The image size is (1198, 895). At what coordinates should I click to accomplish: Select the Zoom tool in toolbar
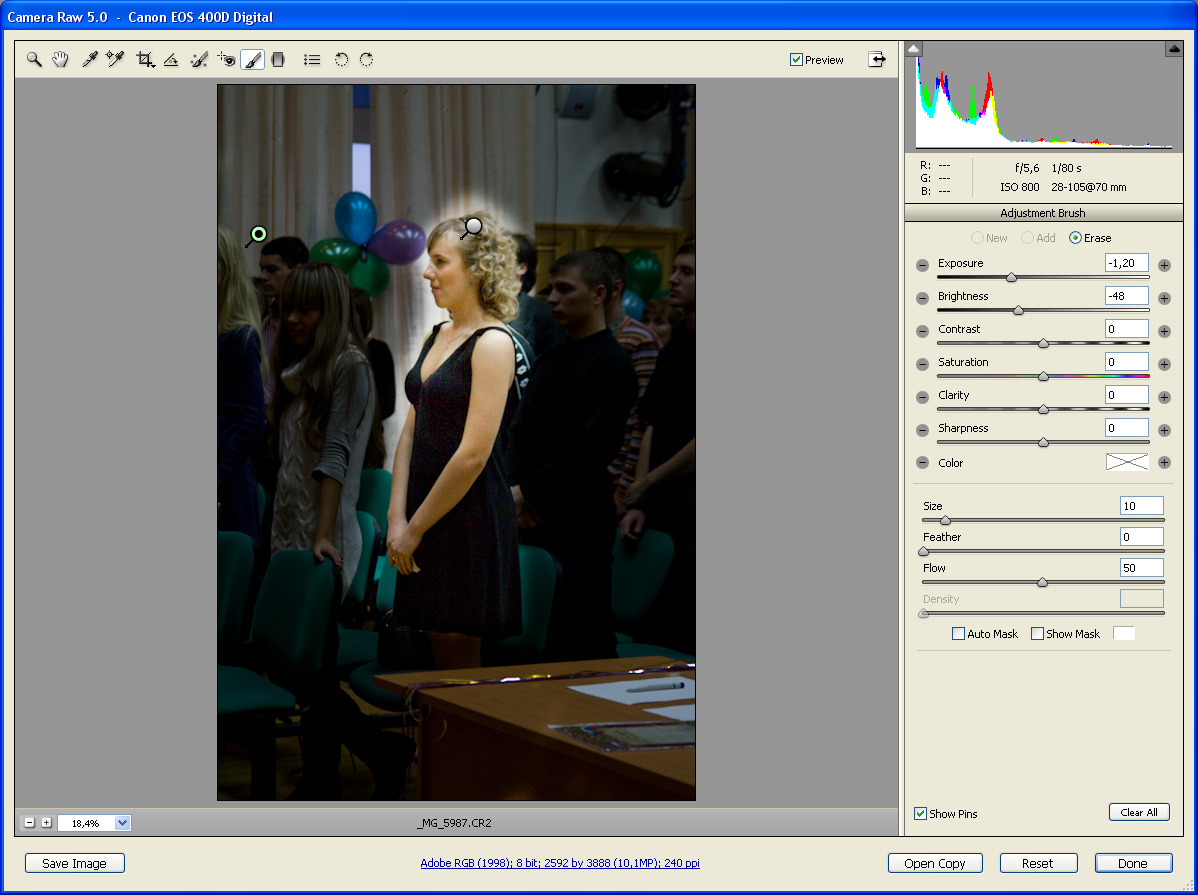point(34,60)
